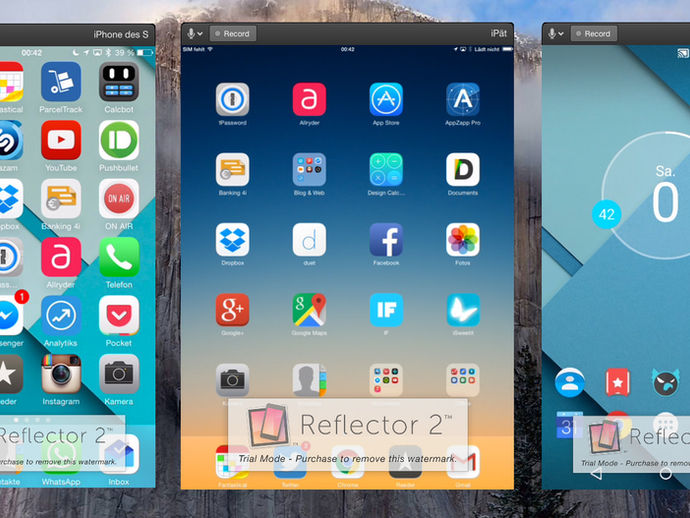Open WhatsApp in iPhone dock
The image size is (690, 518).
(61, 454)
